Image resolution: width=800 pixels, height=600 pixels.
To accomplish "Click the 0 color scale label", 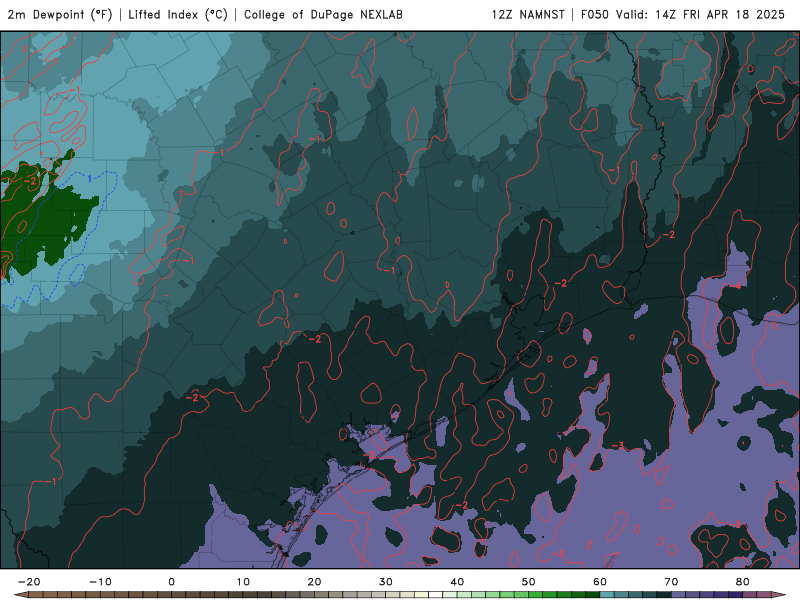I will pos(171,582).
